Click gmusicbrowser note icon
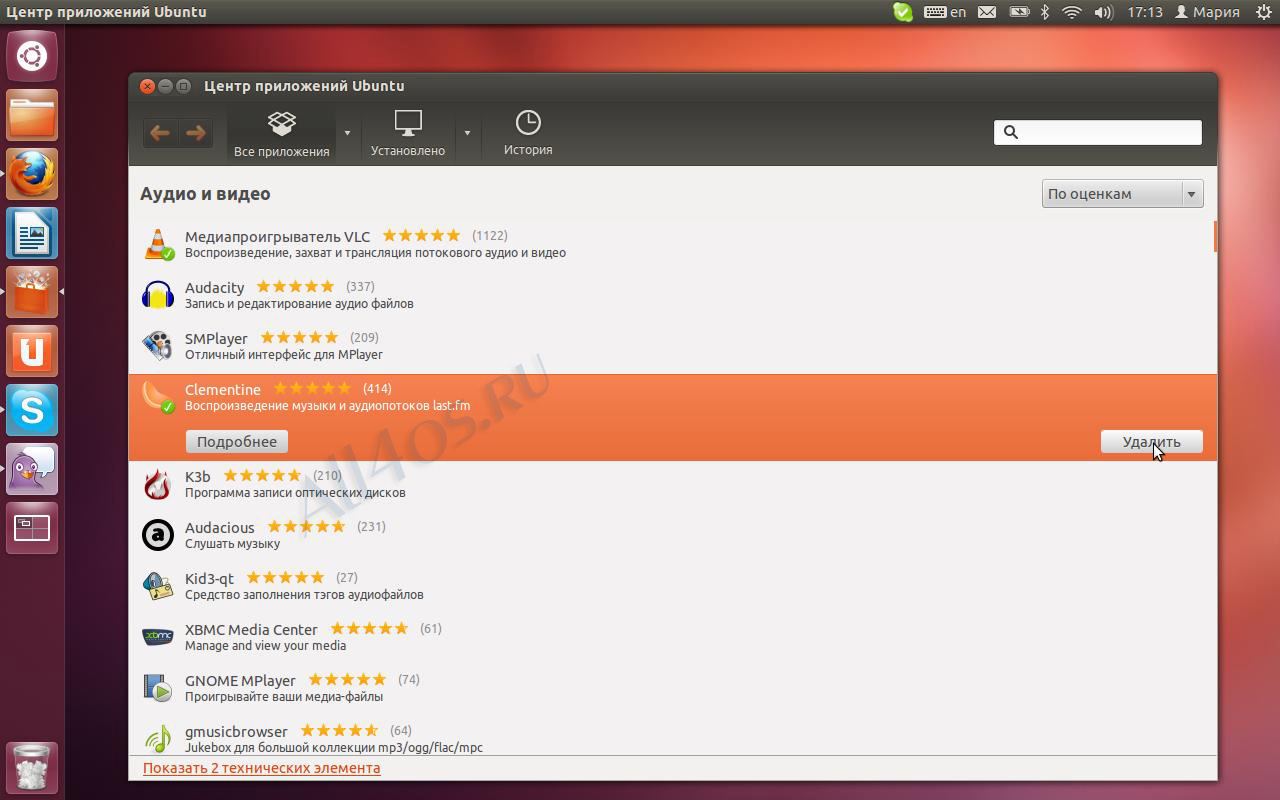Image resolution: width=1280 pixels, height=800 pixels. [x=158, y=739]
